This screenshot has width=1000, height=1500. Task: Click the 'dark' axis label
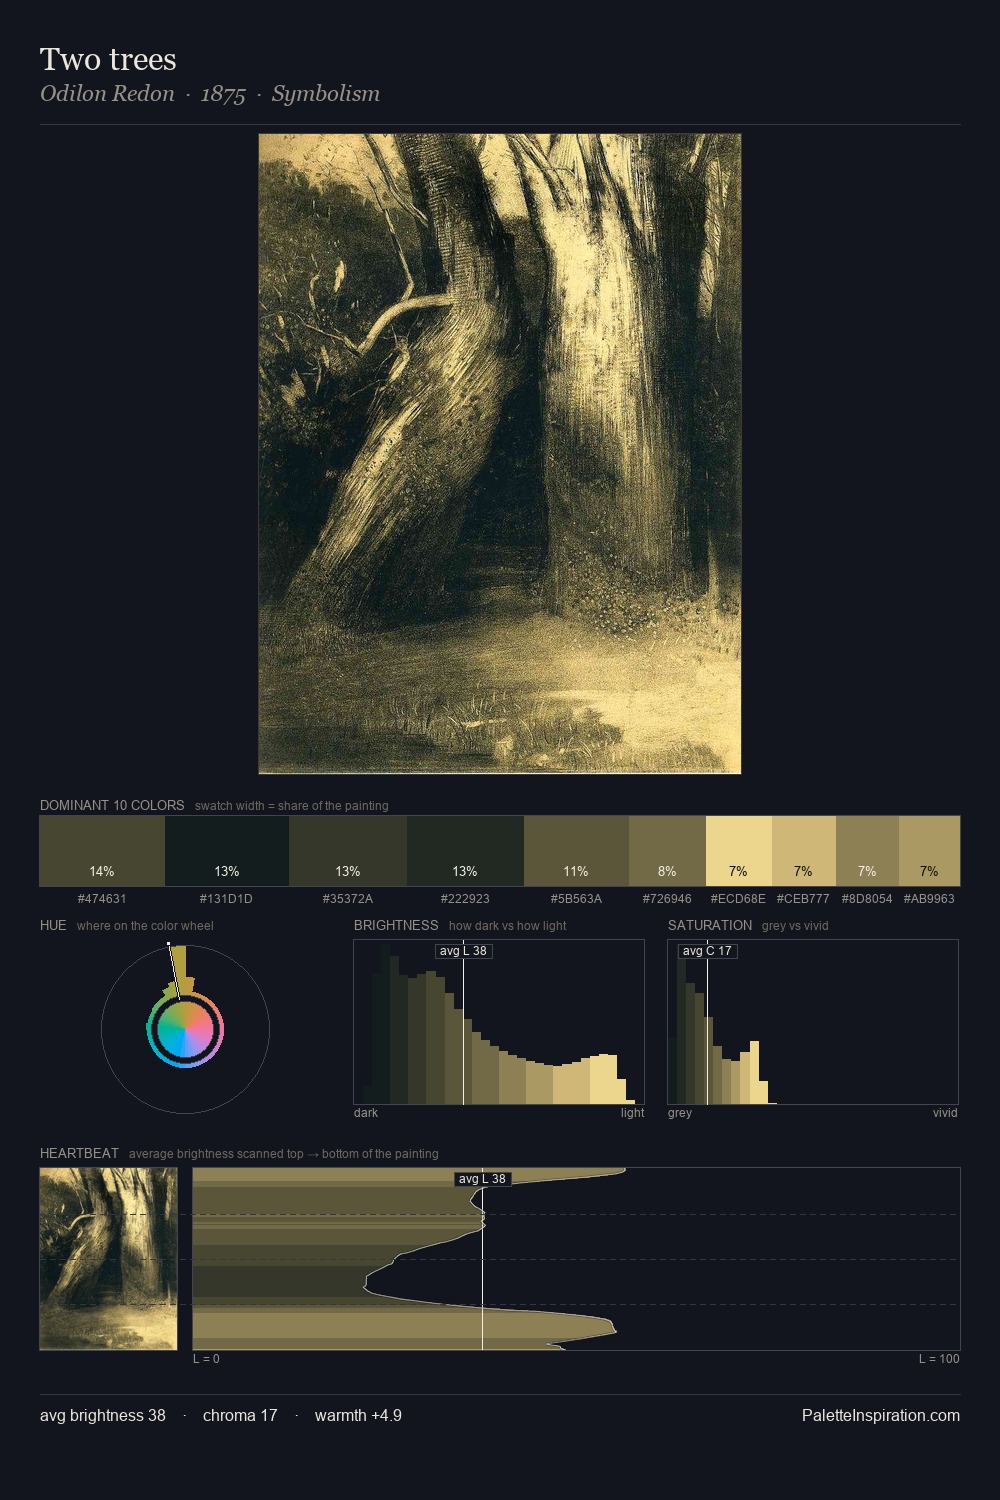point(366,1113)
